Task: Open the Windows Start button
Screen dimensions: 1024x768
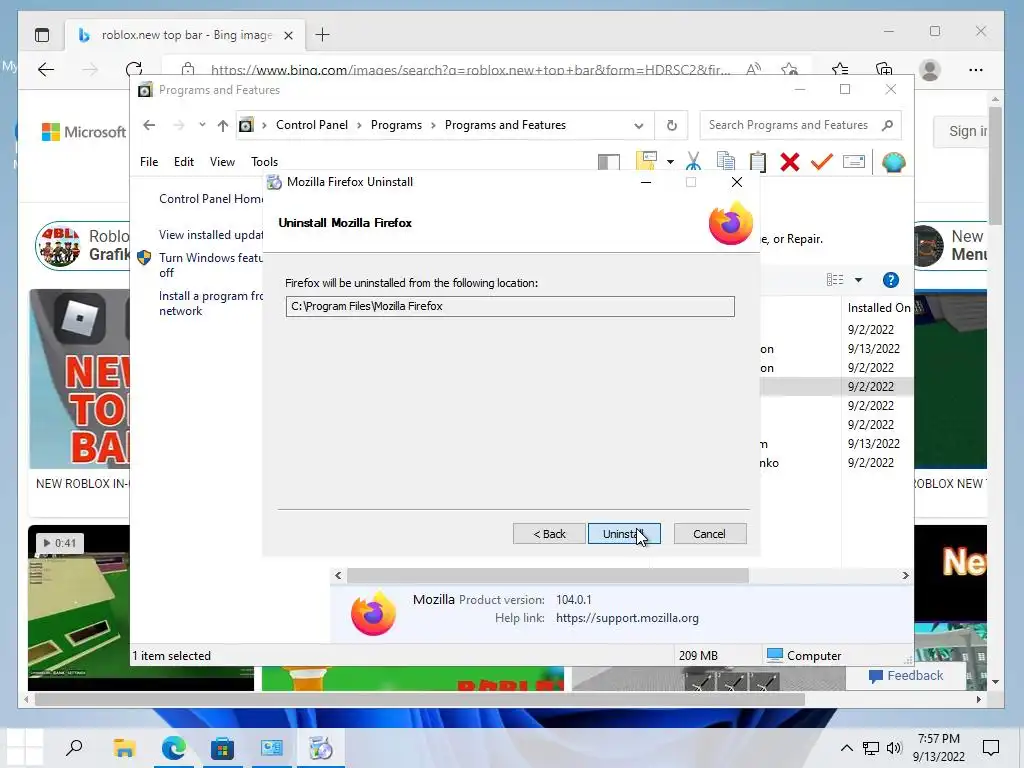Action: tap(24, 748)
